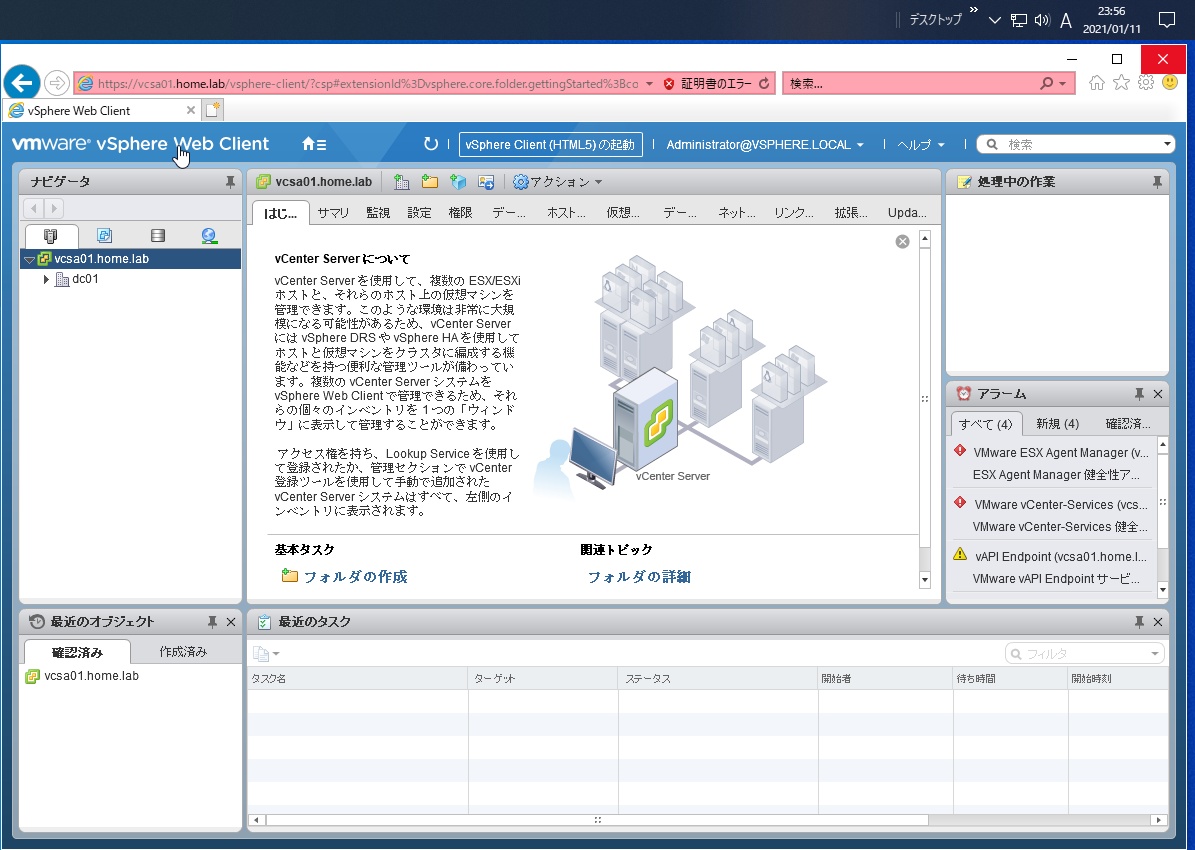Open the 作成済み recent objects tab
Image resolution: width=1195 pixels, height=850 pixels.
[183, 652]
